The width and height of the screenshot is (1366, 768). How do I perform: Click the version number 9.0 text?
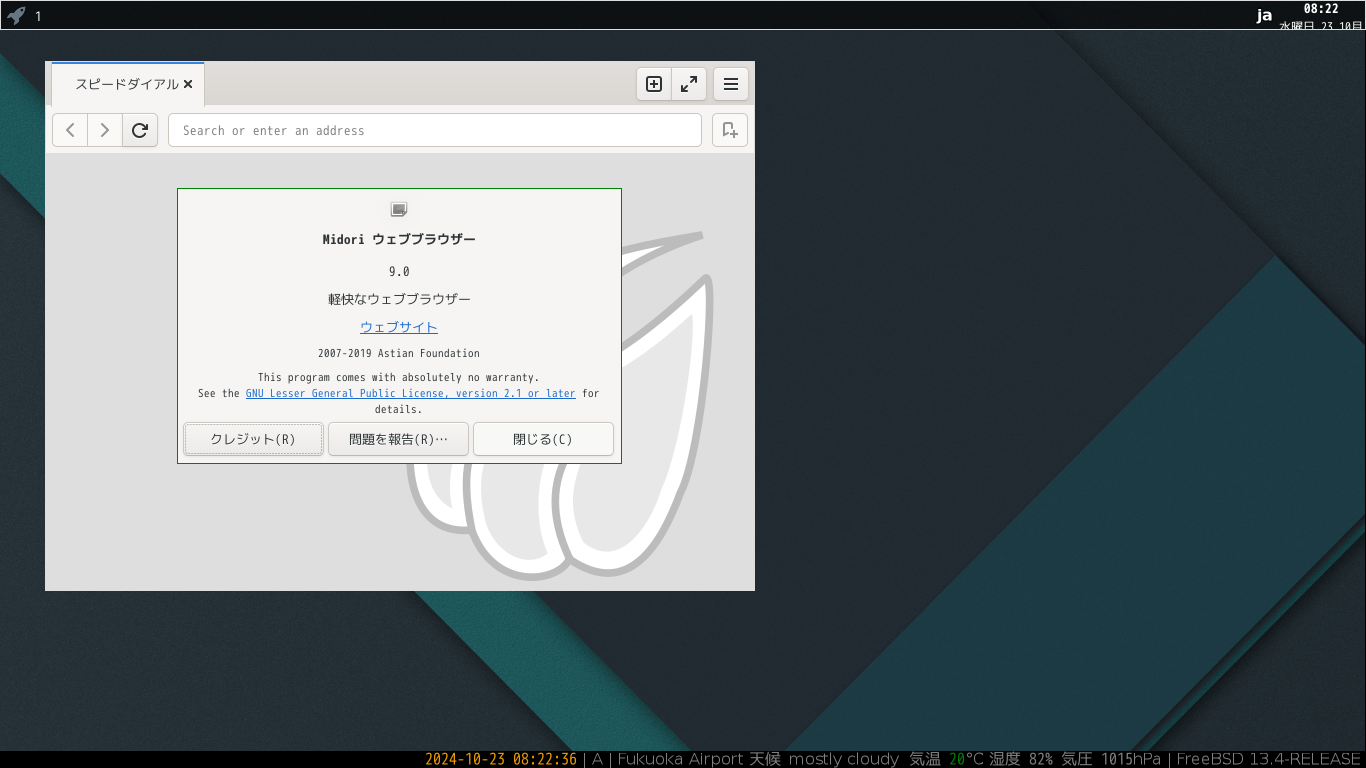399,271
